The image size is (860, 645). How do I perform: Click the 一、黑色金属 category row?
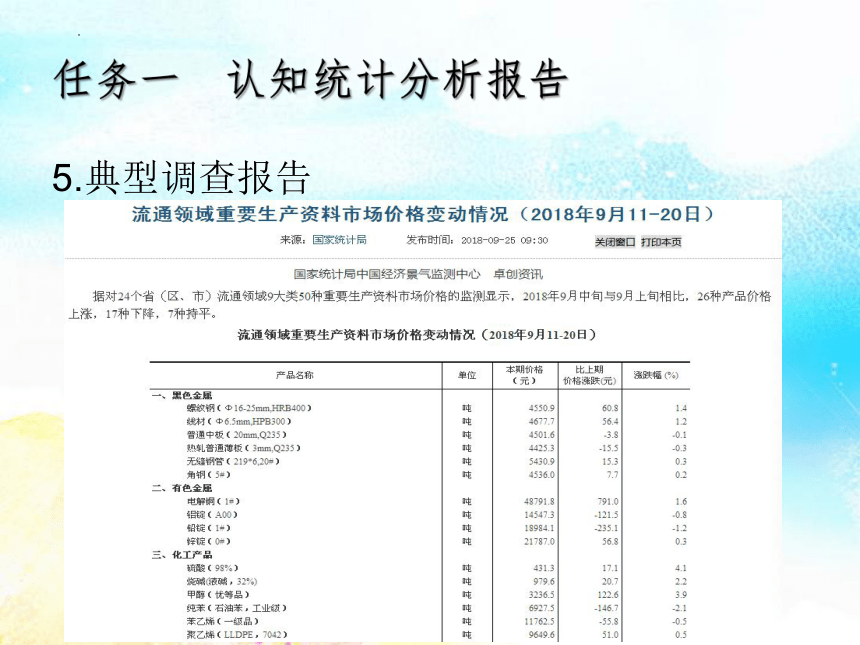coord(182,395)
